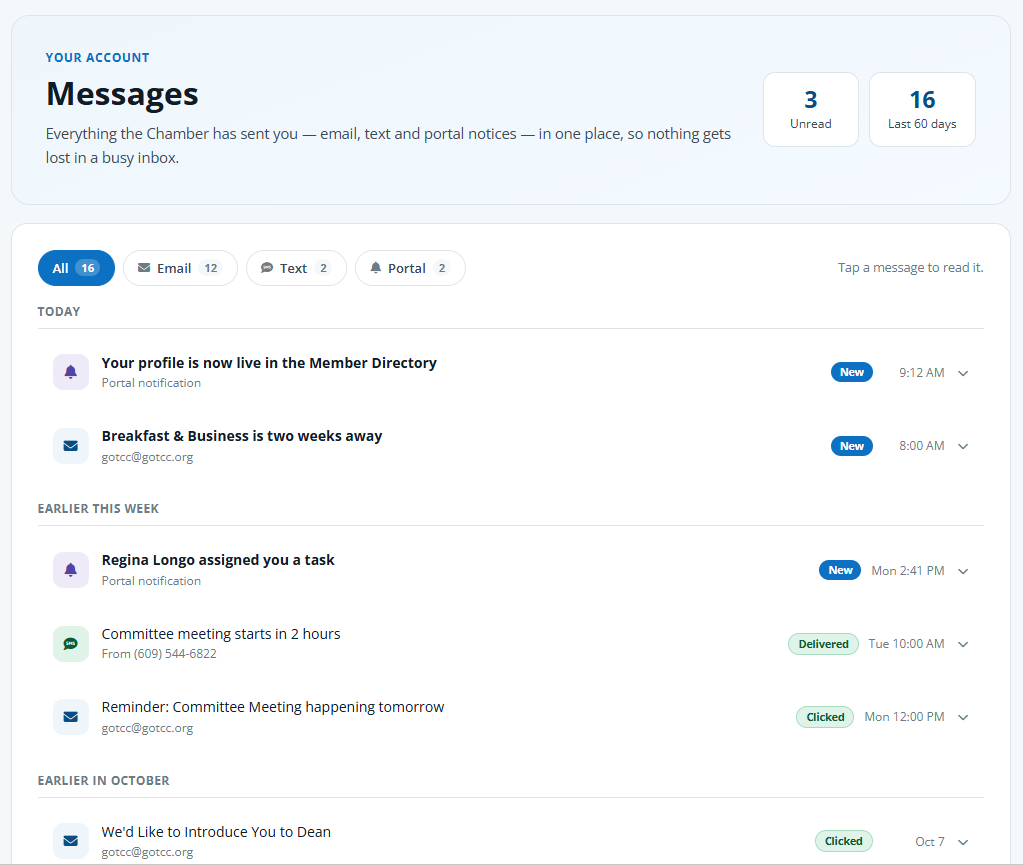Image resolution: width=1023 pixels, height=865 pixels.
Task: Show only Portal notifications
Action: (x=410, y=268)
